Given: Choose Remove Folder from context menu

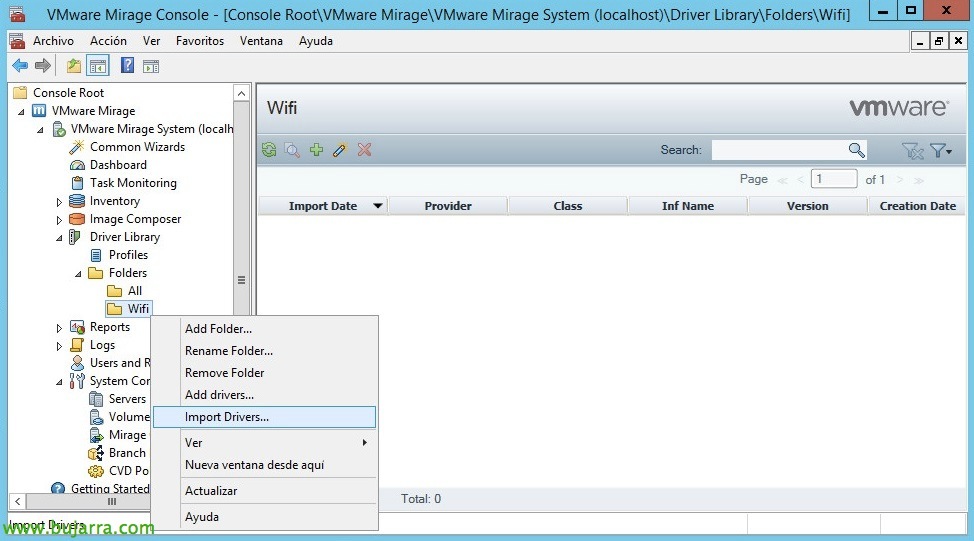Looking at the screenshot, I should point(265,373).
